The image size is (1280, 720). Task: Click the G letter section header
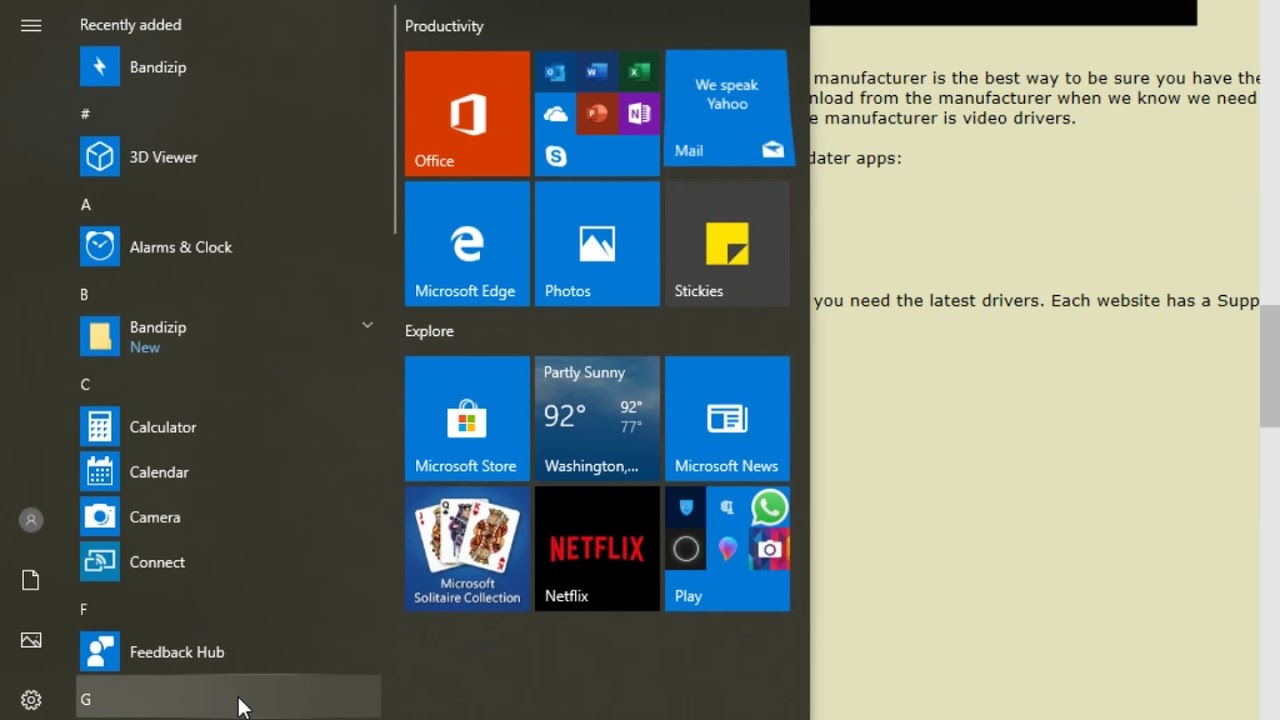(x=228, y=698)
